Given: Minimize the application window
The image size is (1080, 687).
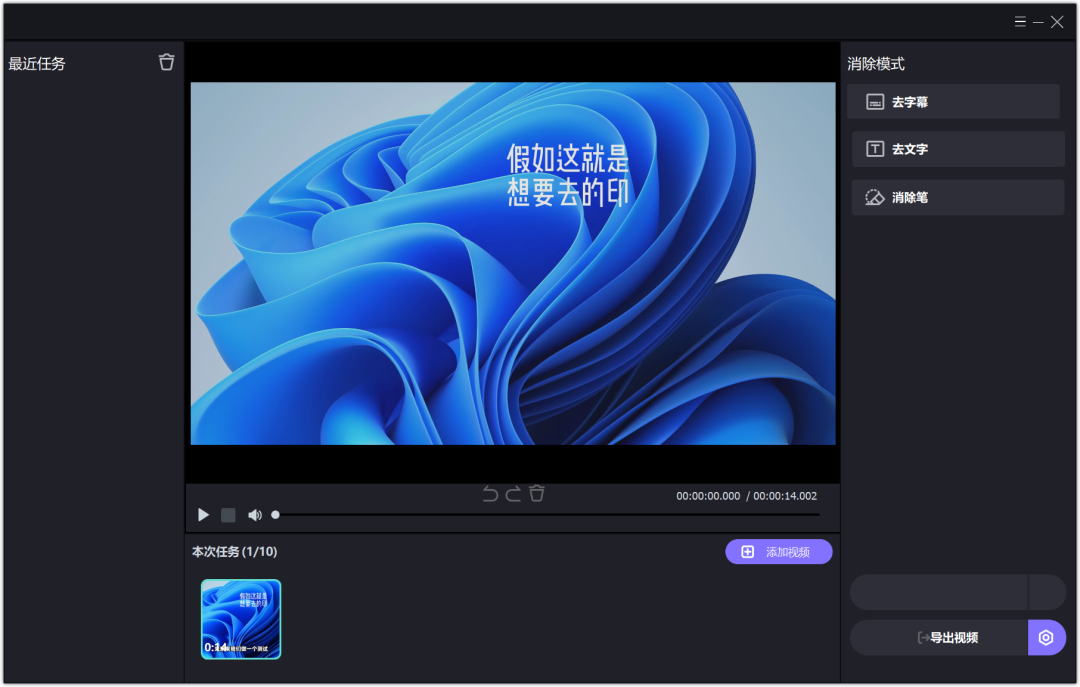Looking at the screenshot, I should (1038, 22).
